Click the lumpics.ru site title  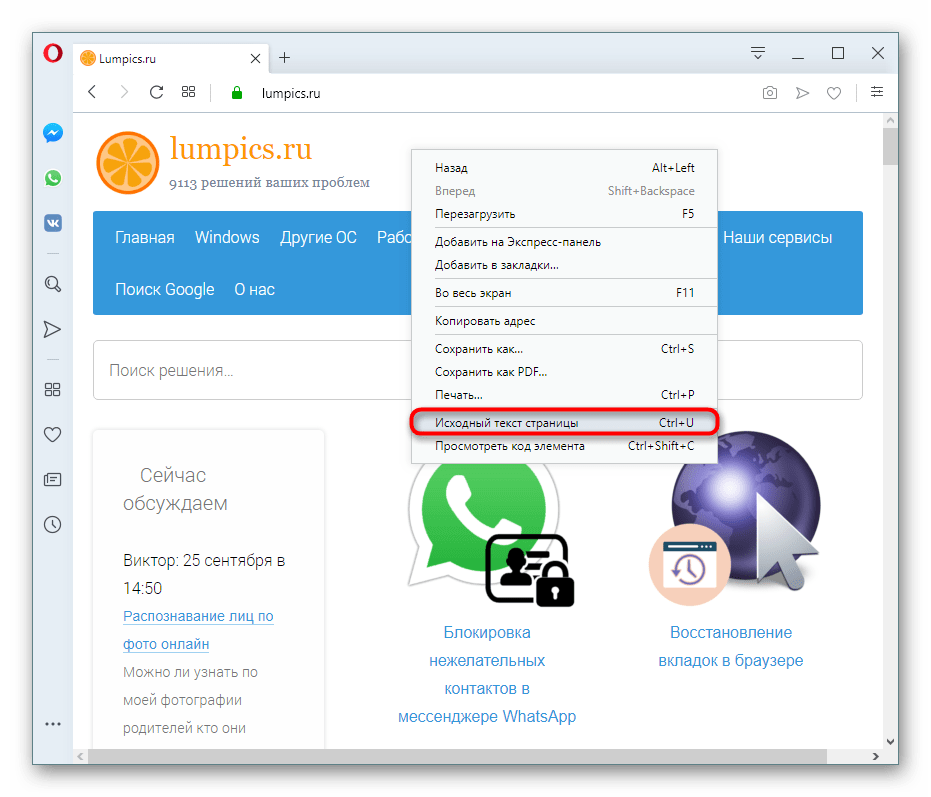(x=240, y=148)
